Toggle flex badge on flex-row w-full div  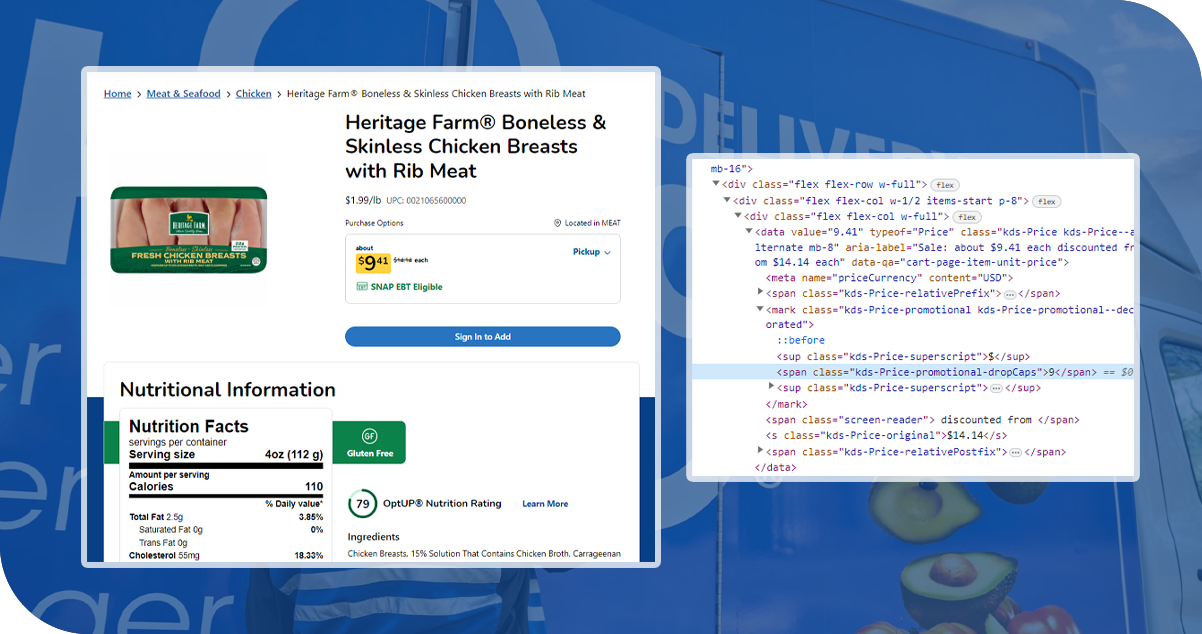945,185
